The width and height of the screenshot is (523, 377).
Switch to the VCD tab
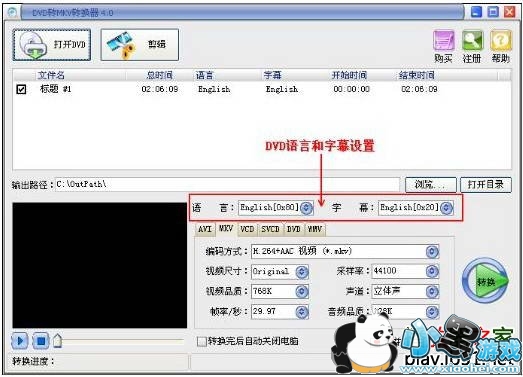point(247,230)
